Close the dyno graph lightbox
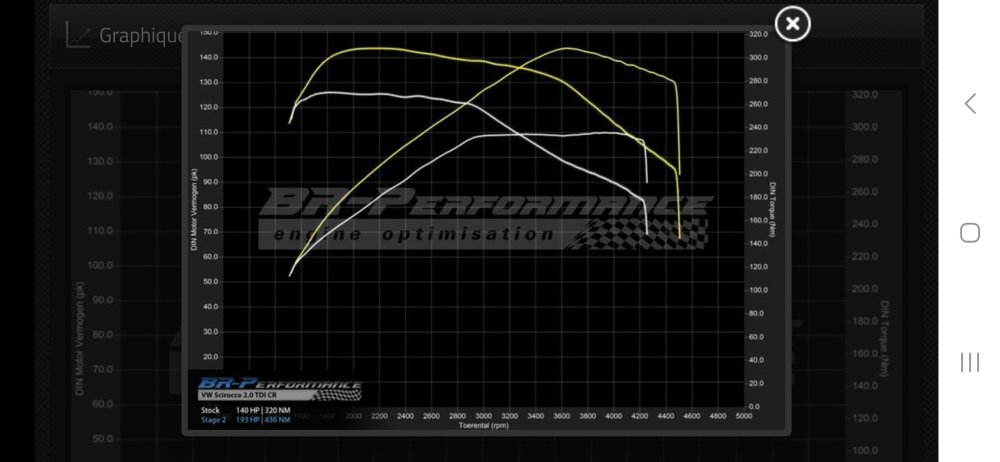Viewport: 1000px width, 462px height. point(792,24)
